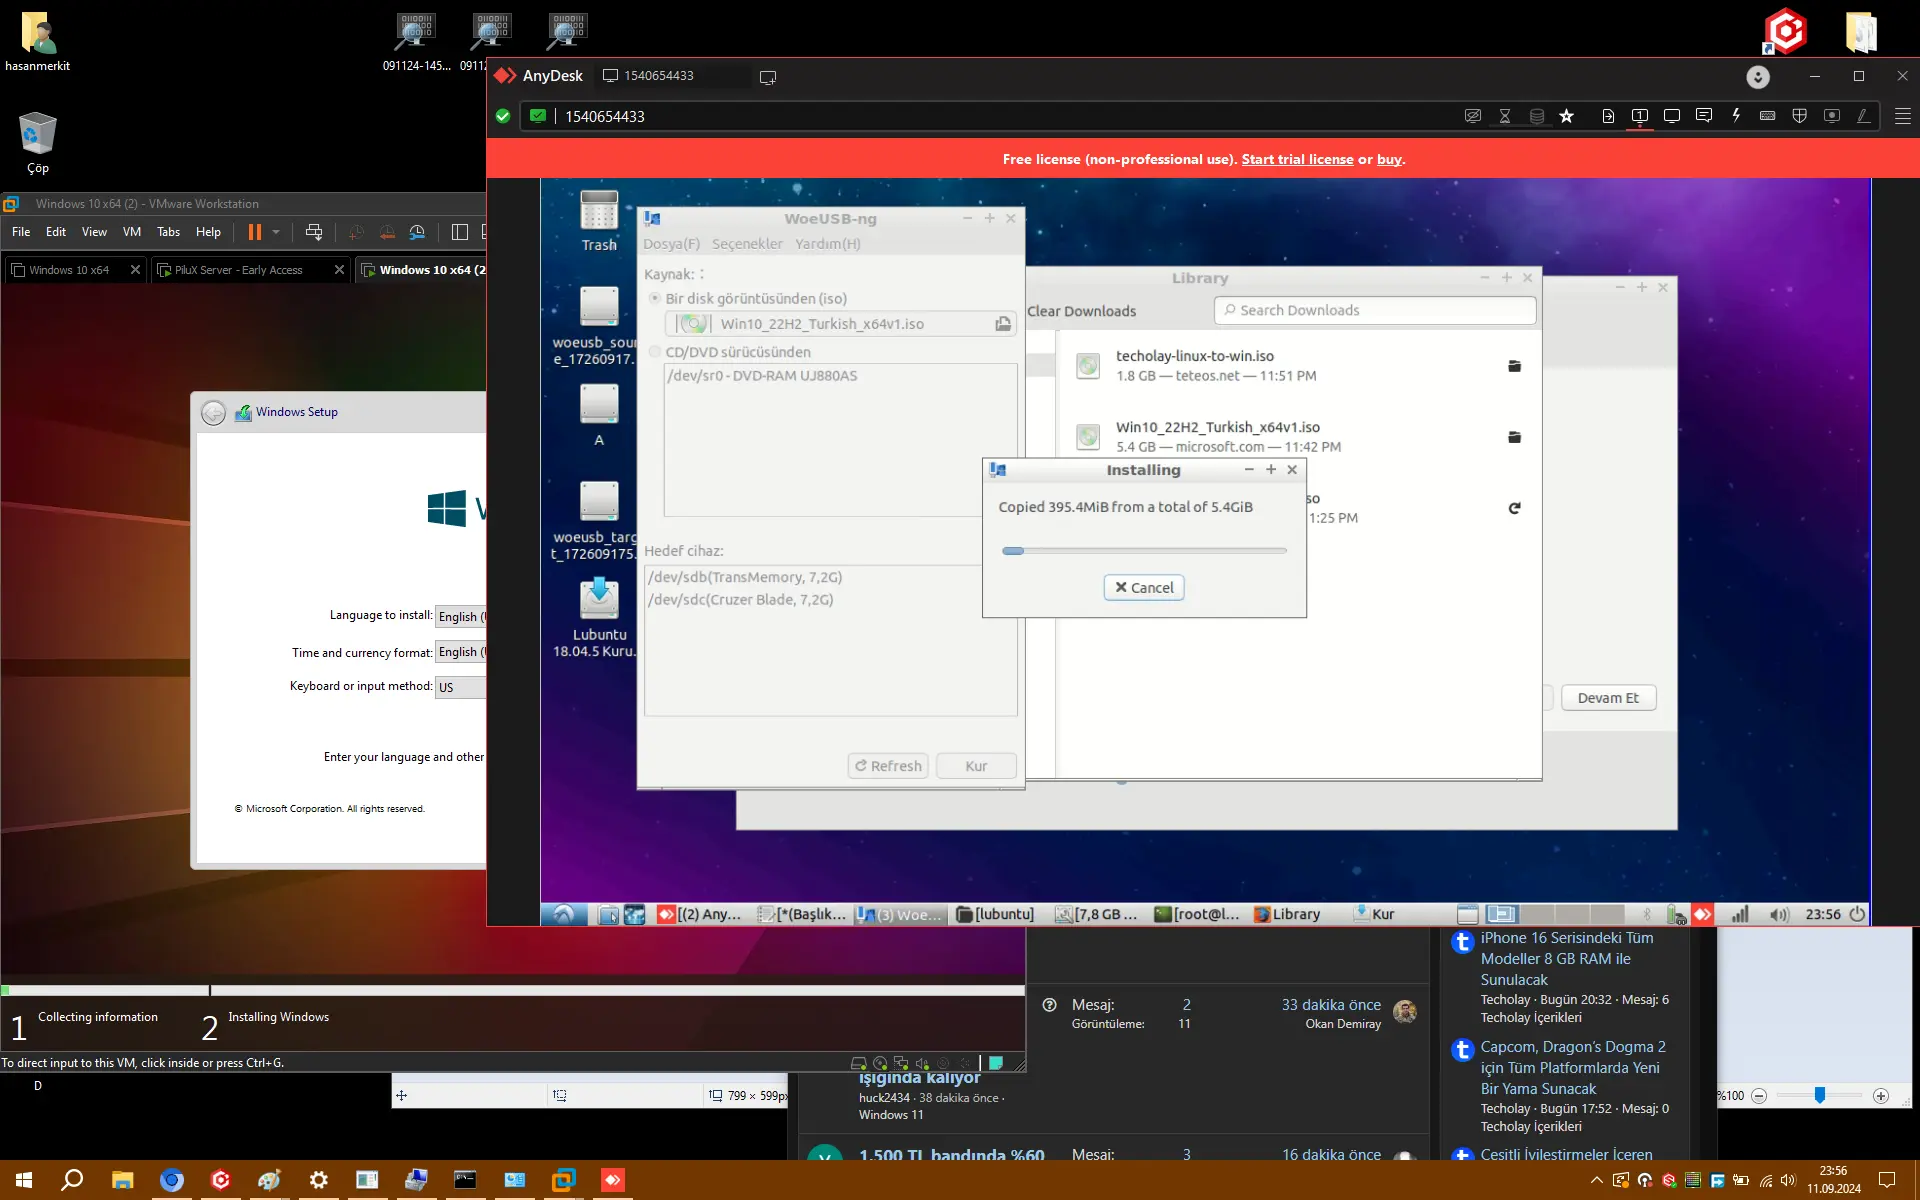Open the AnyDesk hamburger menu
Image resolution: width=1920 pixels, height=1200 pixels.
1903,116
